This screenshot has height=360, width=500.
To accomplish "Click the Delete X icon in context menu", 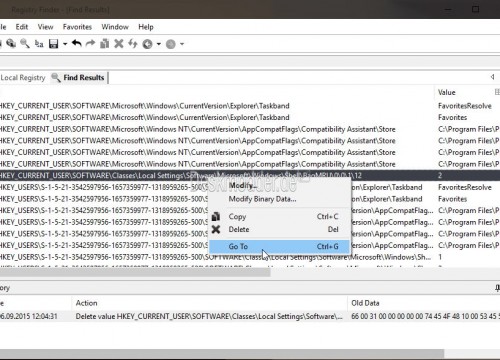I will click(216, 229).
